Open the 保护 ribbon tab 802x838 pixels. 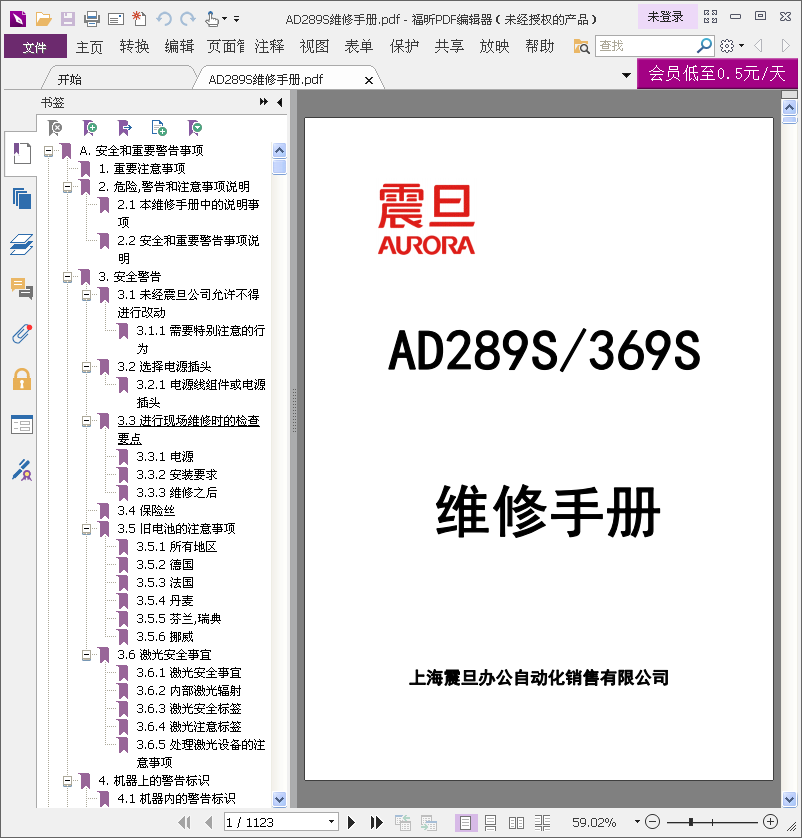pyautogui.click(x=404, y=46)
